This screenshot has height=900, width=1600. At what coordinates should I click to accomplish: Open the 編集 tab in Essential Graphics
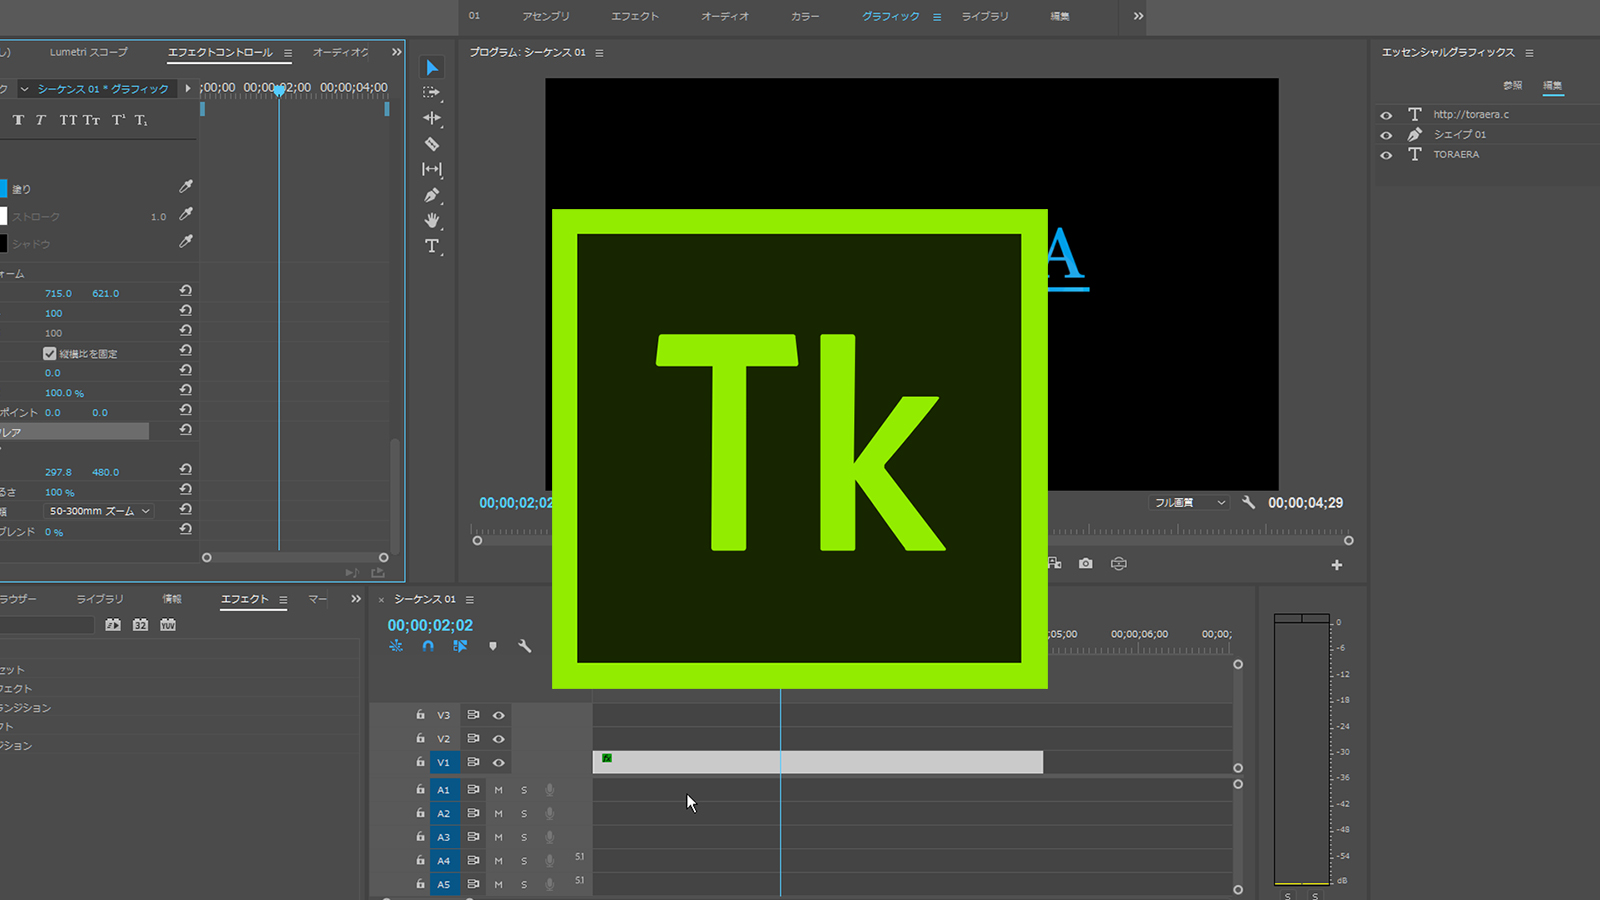(1552, 86)
